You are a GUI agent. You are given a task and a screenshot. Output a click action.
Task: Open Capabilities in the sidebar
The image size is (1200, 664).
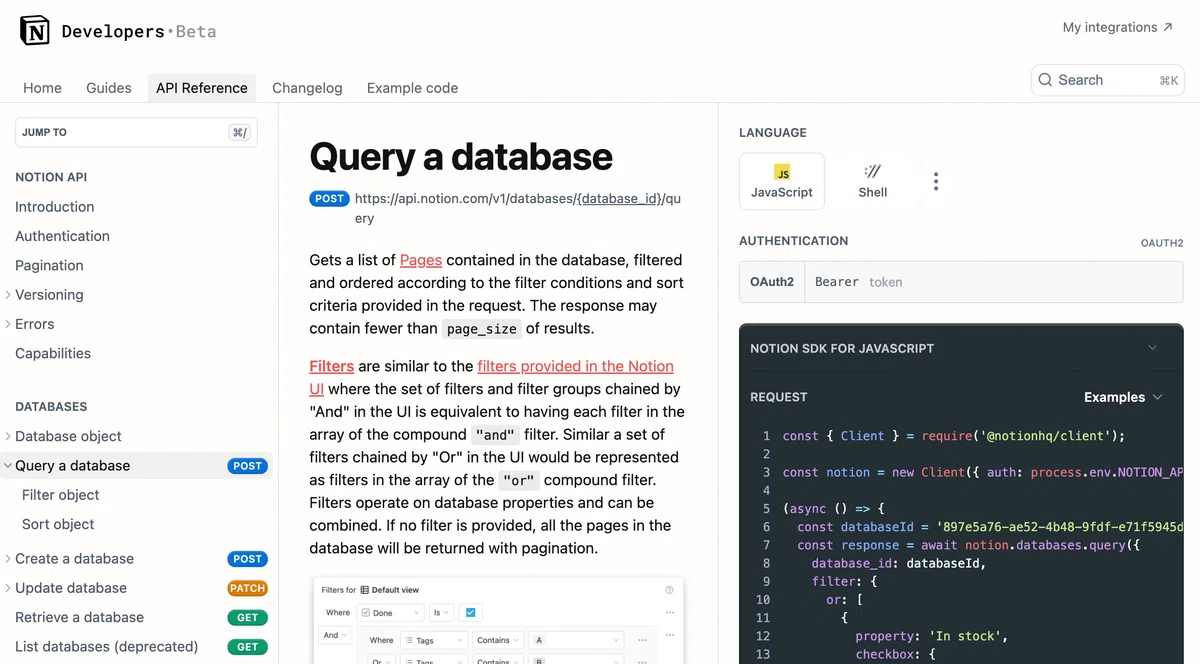click(x=53, y=353)
